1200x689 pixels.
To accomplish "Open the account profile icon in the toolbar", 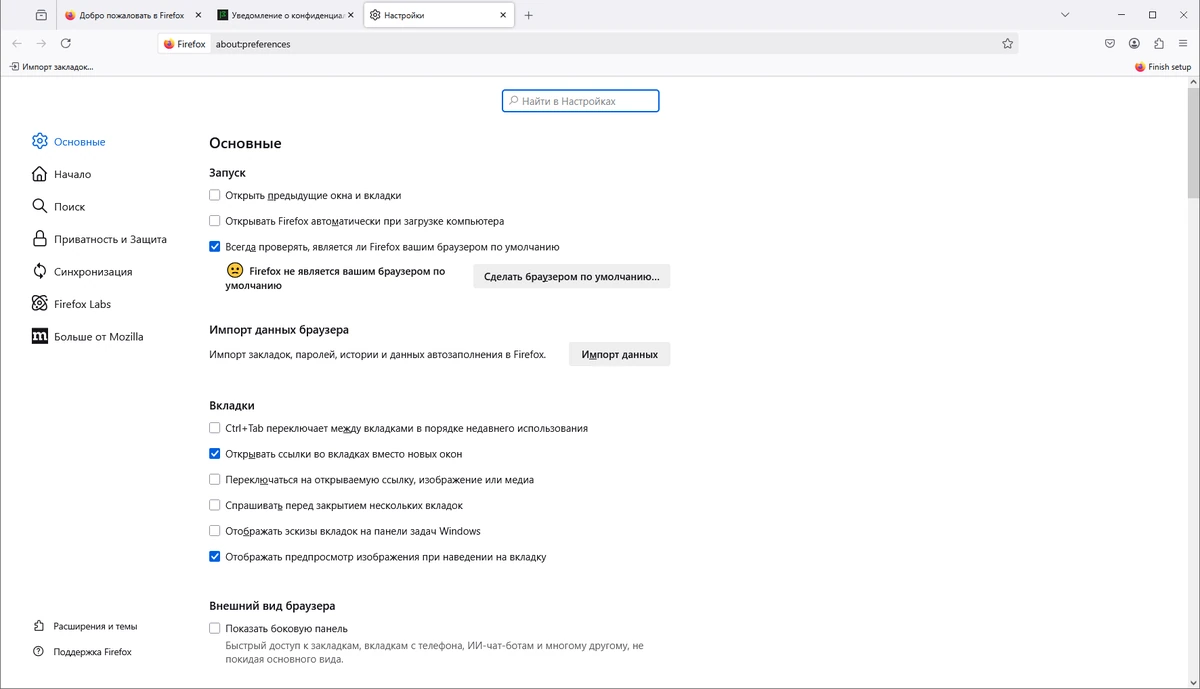I will point(1134,43).
